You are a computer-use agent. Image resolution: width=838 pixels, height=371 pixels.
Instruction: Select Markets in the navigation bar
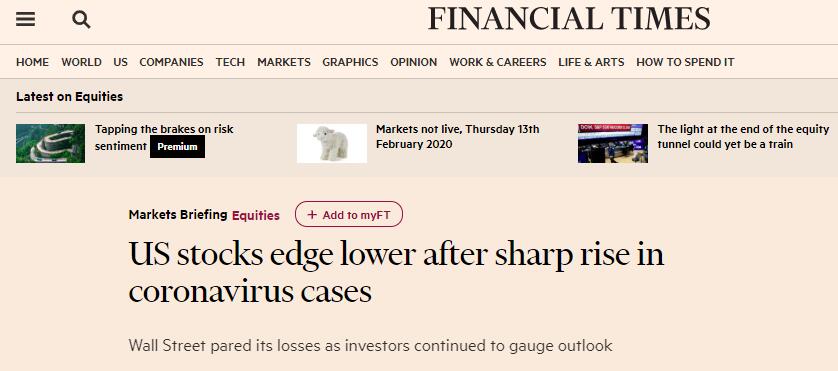point(284,62)
